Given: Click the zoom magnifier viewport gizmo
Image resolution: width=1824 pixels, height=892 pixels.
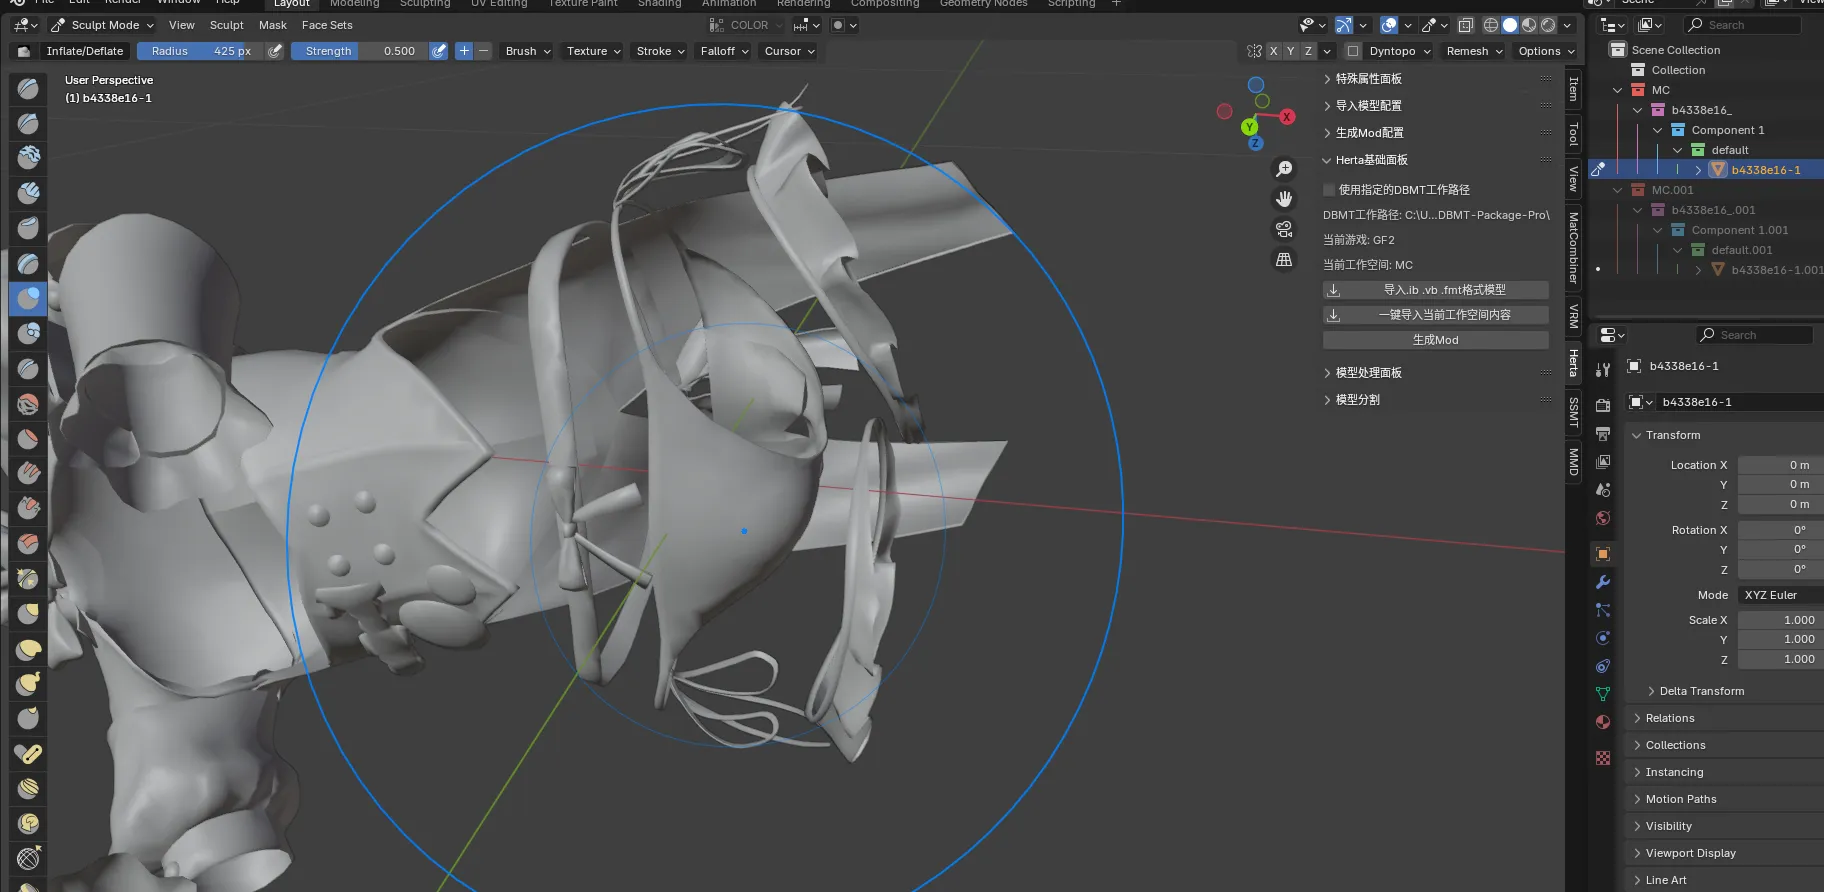Looking at the screenshot, I should pos(1284,169).
